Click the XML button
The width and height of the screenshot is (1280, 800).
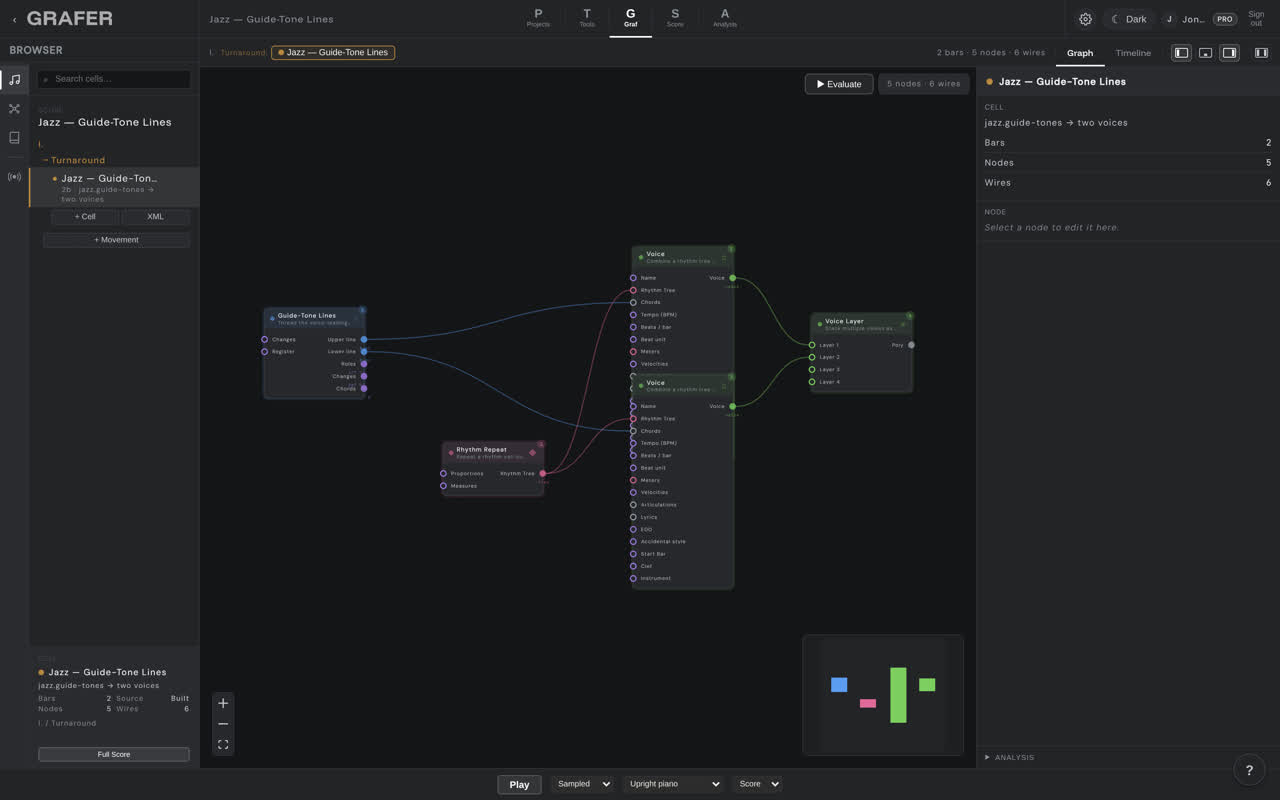(155, 217)
